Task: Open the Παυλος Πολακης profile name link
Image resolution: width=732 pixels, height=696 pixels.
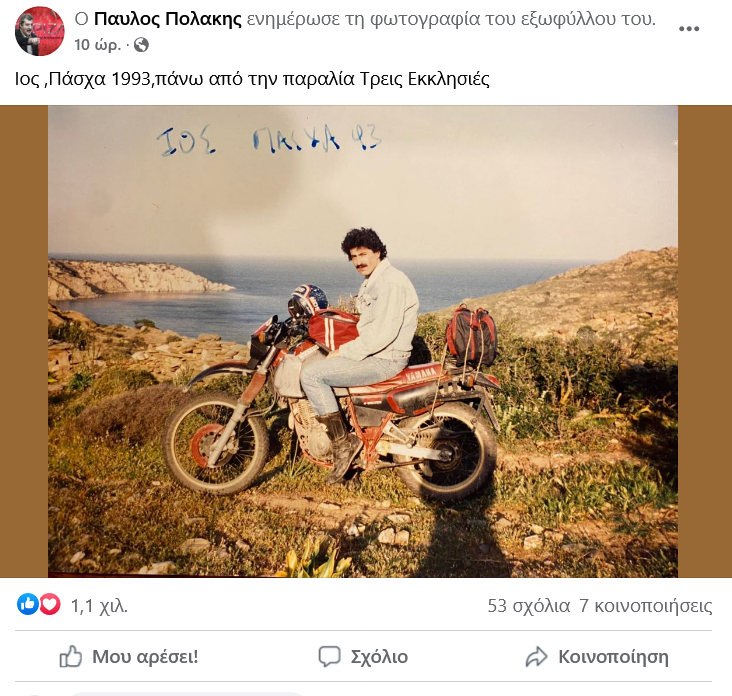Action: point(168,19)
